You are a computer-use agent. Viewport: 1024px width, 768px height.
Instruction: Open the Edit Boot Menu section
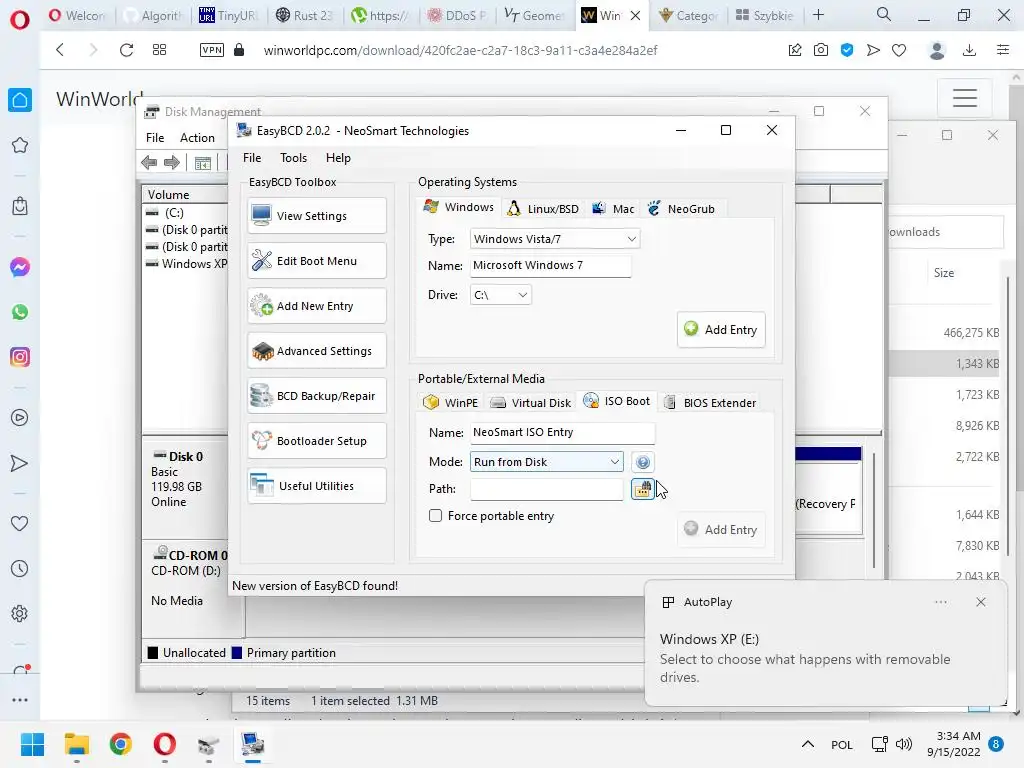317,261
